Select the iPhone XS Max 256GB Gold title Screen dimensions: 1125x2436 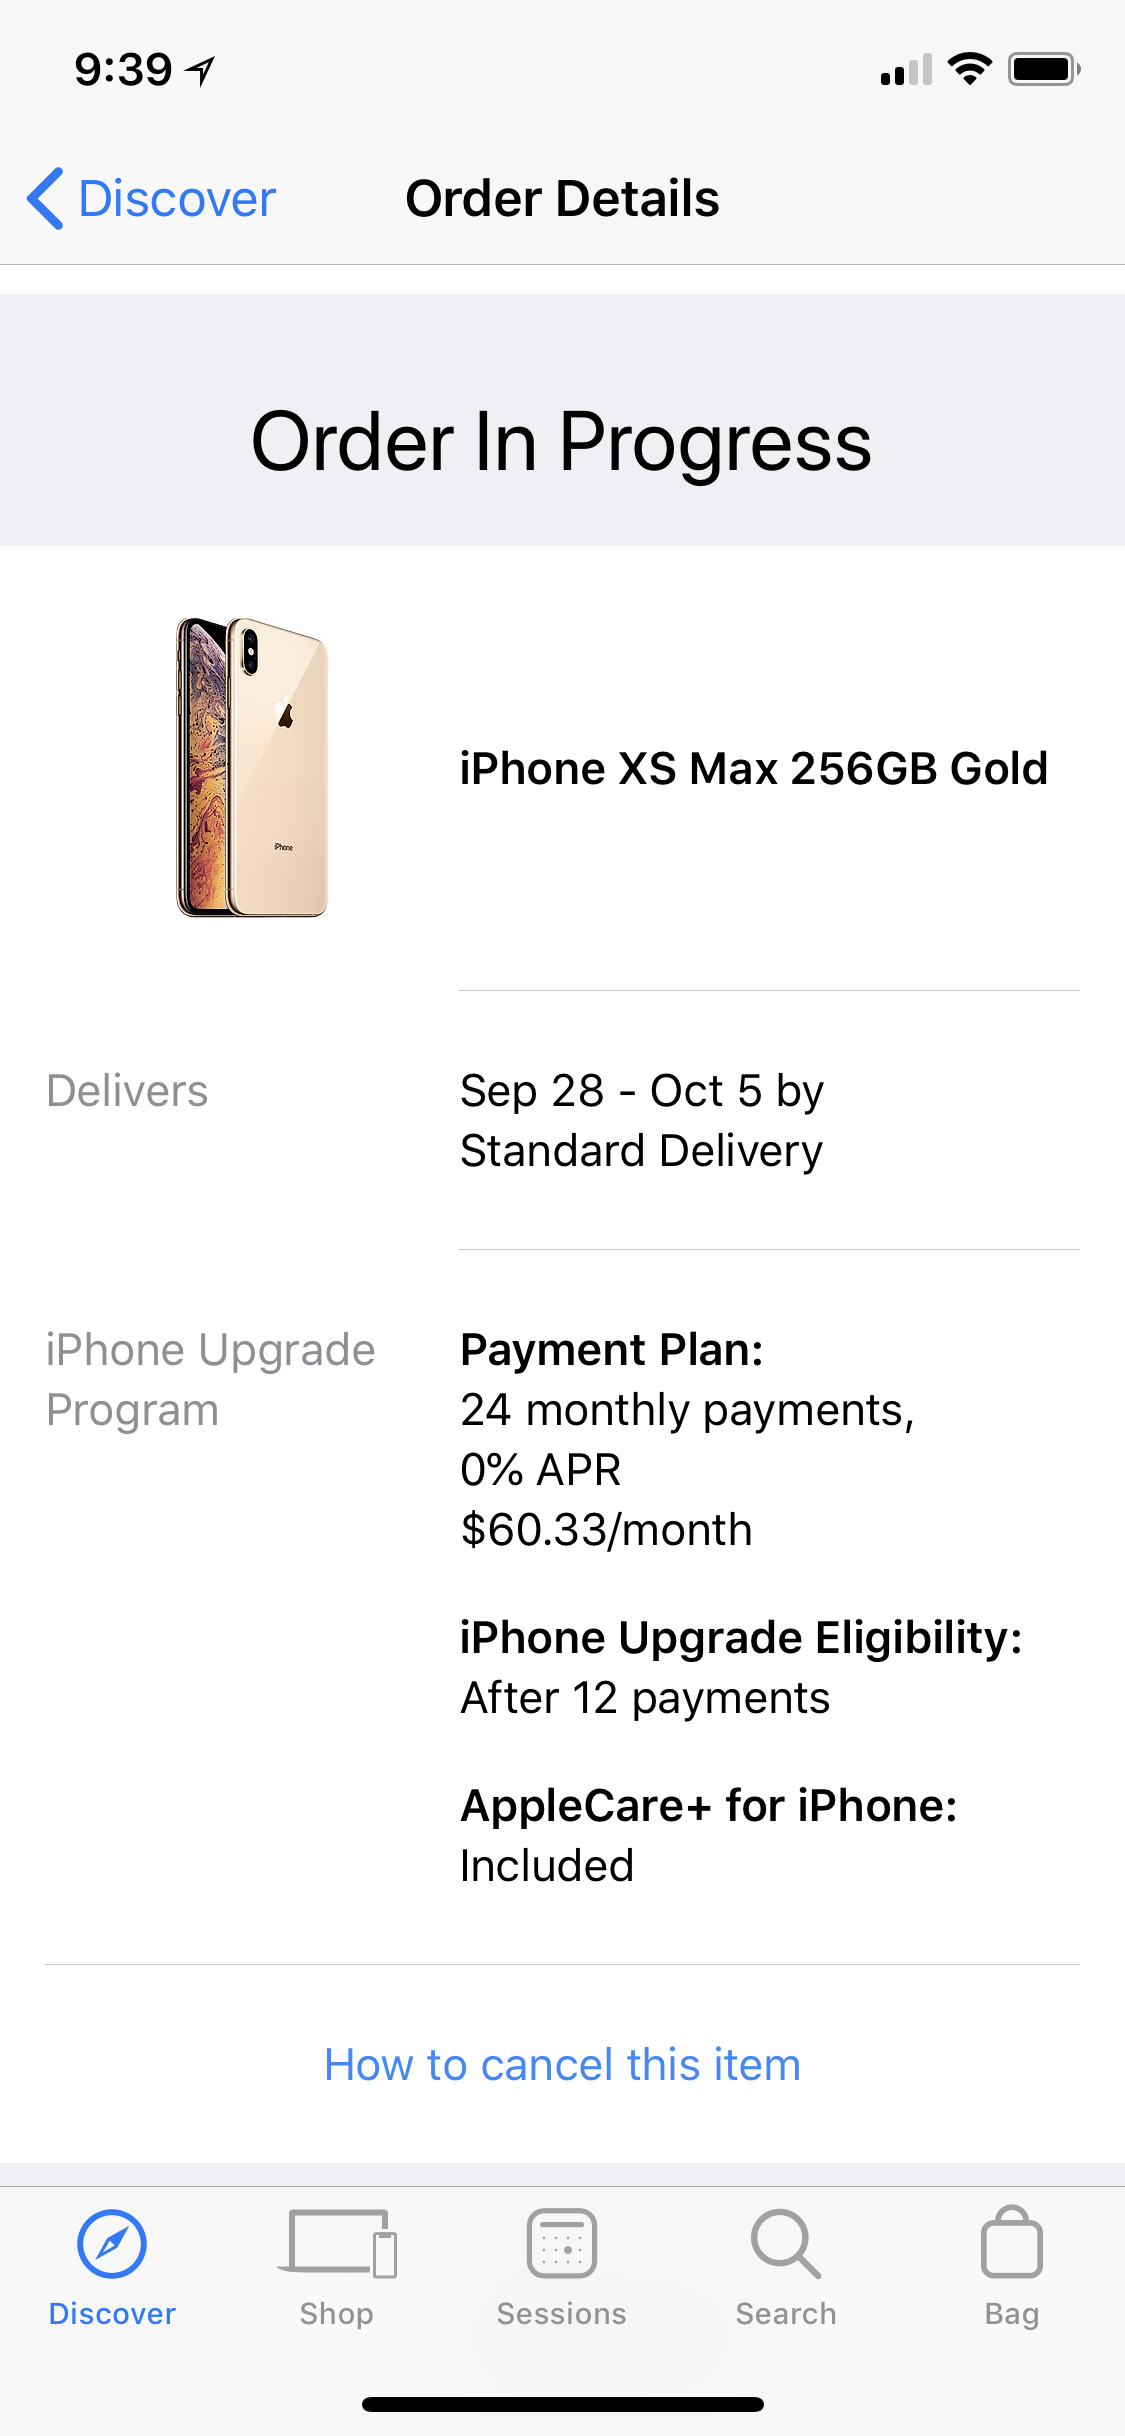click(x=753, y=768)
